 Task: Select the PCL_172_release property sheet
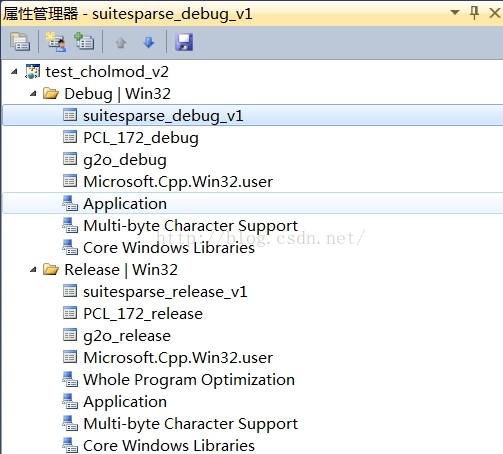coord(143,314)
